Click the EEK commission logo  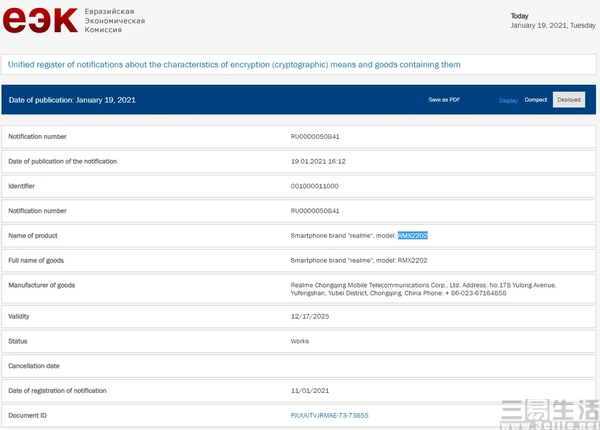pos(40,20)
